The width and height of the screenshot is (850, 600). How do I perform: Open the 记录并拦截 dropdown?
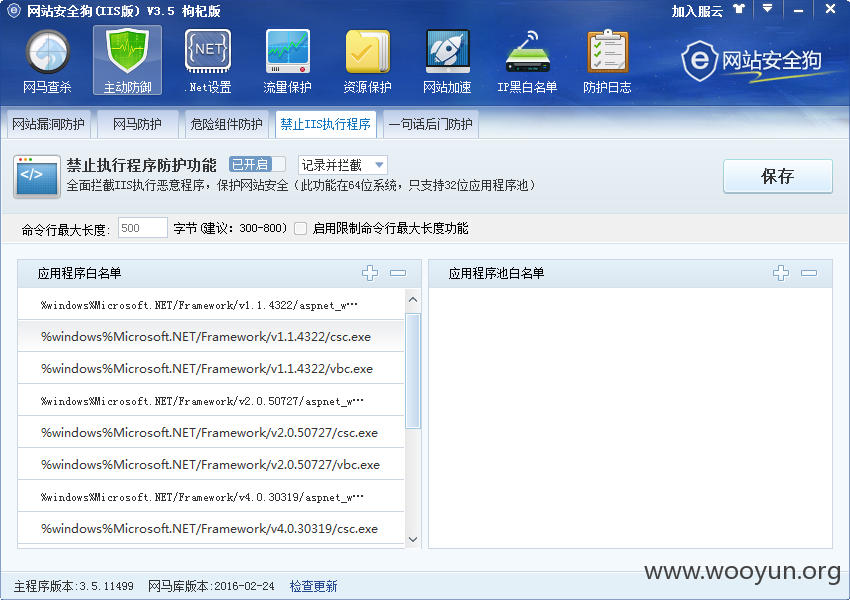point(343,165)
